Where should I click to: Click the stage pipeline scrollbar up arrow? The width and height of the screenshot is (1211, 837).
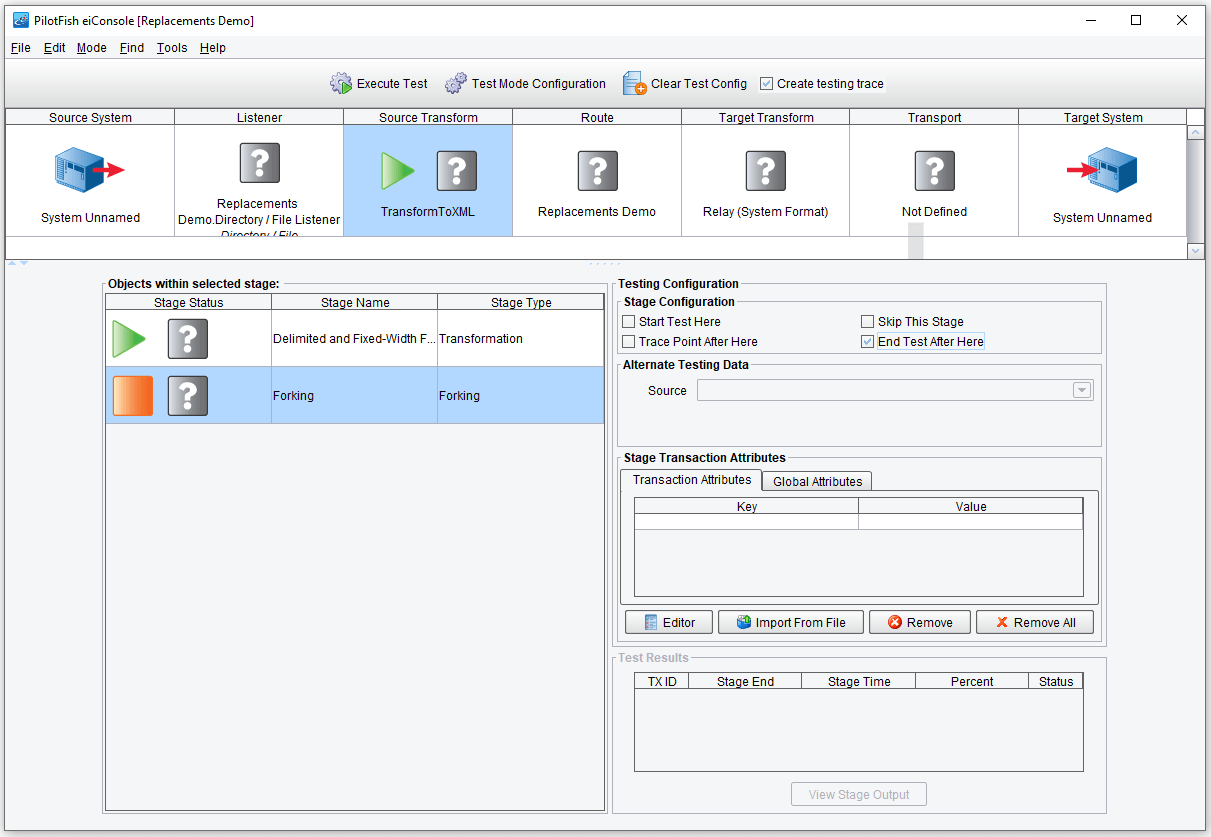pos(1196,133)
